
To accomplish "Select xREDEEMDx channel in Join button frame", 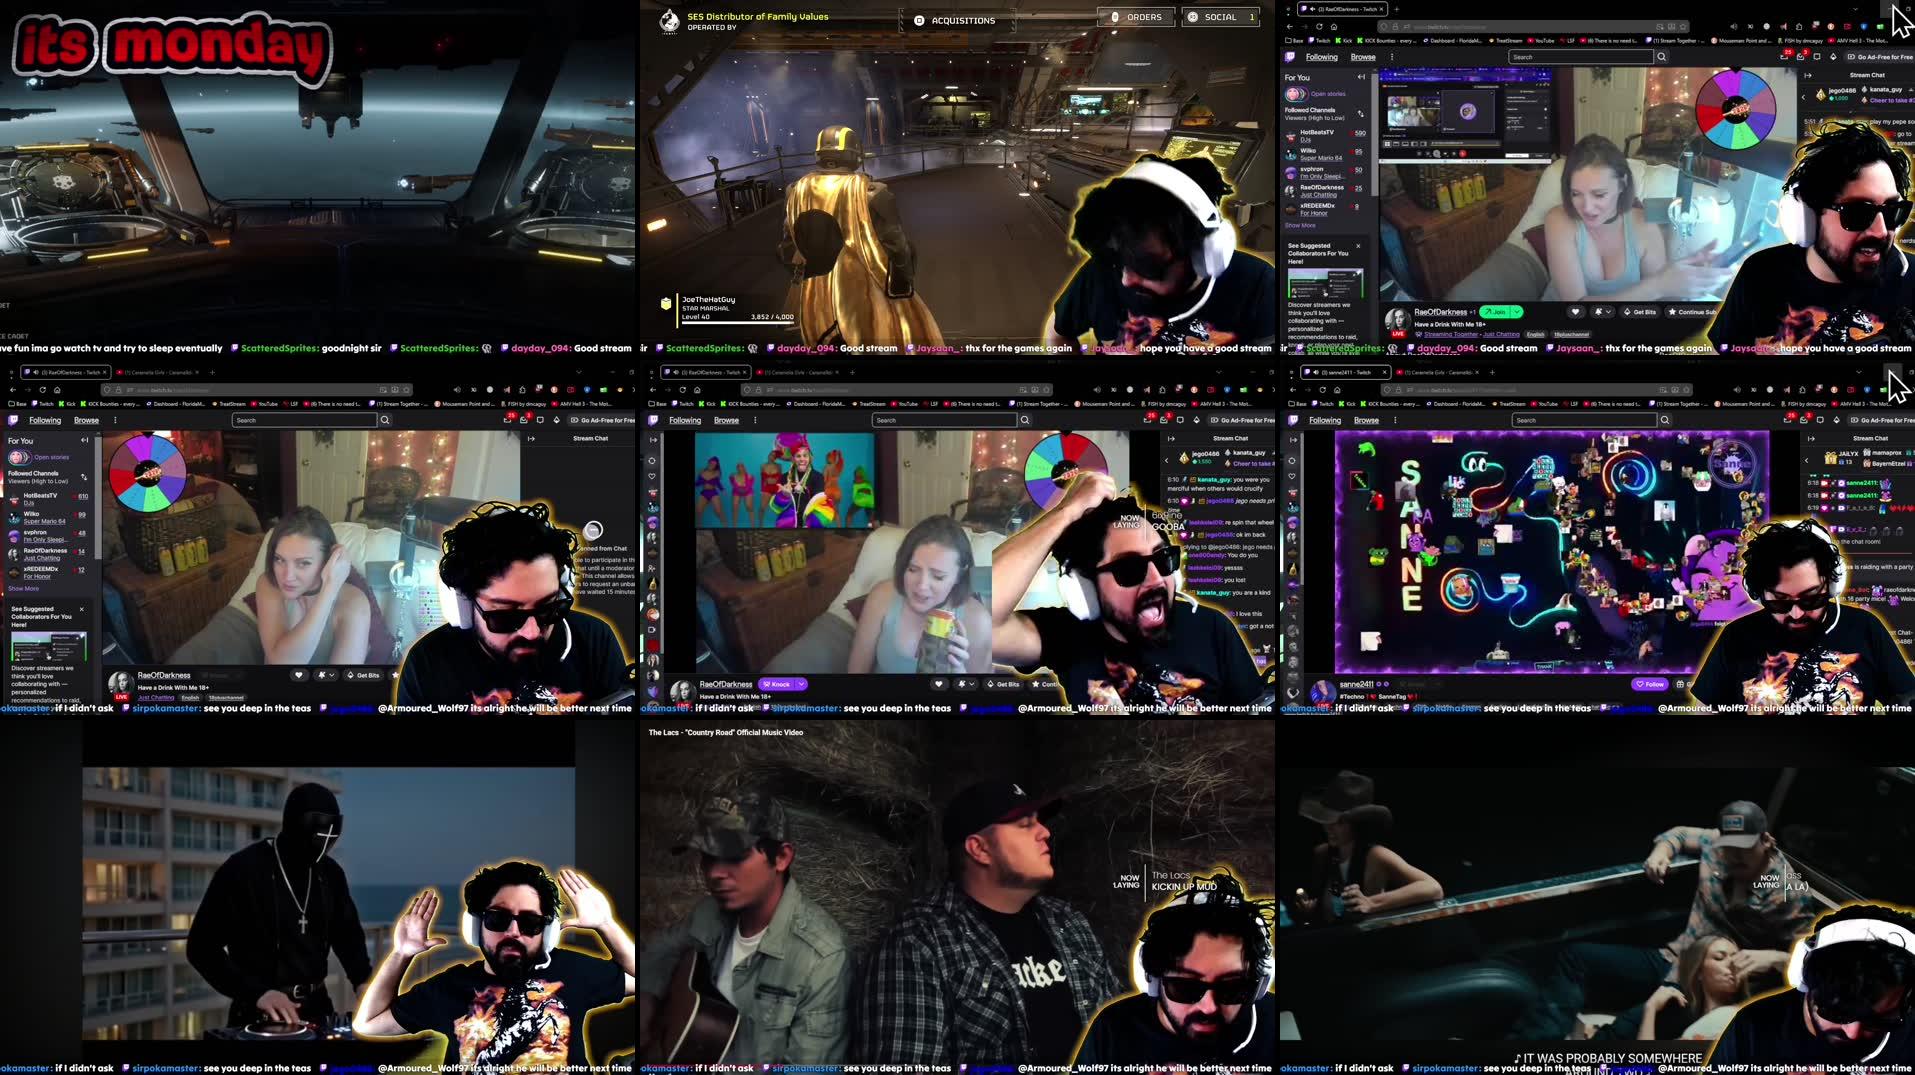I will click(1326, 209).
